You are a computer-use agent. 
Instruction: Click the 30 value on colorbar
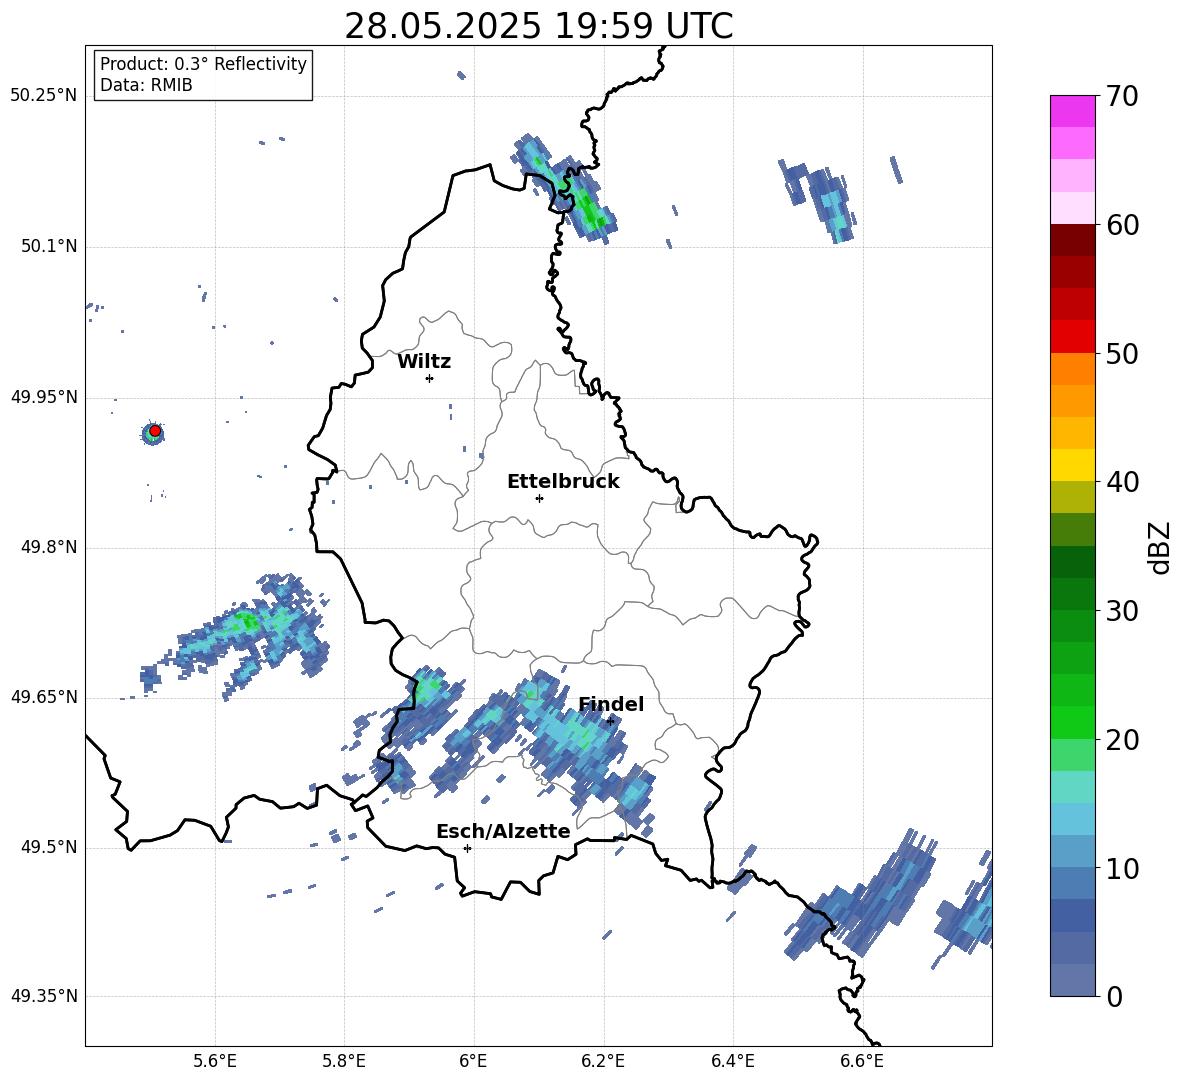click(x=1122, y=611)
